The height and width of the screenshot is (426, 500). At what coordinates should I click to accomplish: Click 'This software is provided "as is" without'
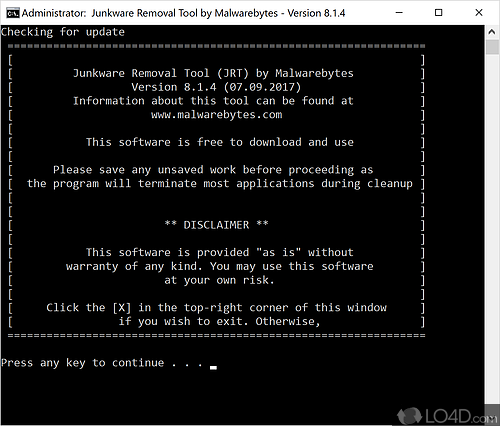220,252
